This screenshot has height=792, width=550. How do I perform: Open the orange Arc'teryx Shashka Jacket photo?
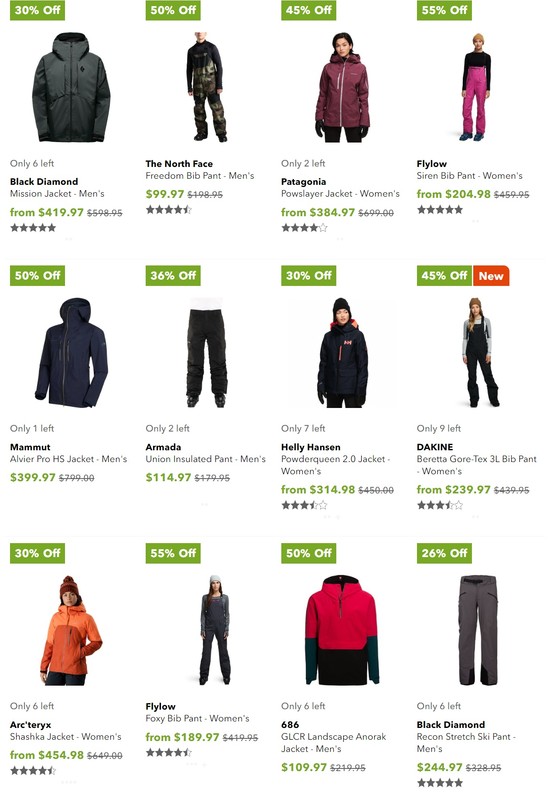point(71,630)
